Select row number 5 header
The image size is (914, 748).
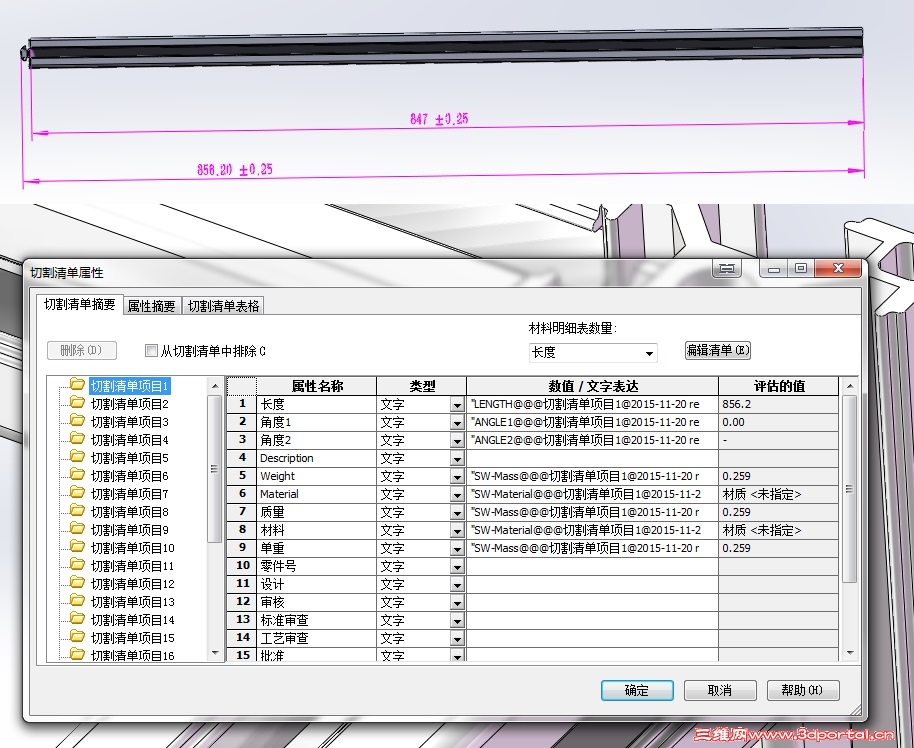(x=242, y=476)
